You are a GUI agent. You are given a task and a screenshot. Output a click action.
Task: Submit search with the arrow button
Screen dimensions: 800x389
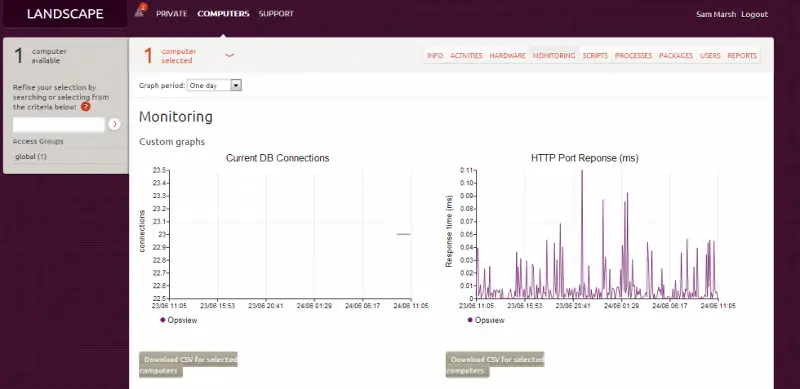115,124
